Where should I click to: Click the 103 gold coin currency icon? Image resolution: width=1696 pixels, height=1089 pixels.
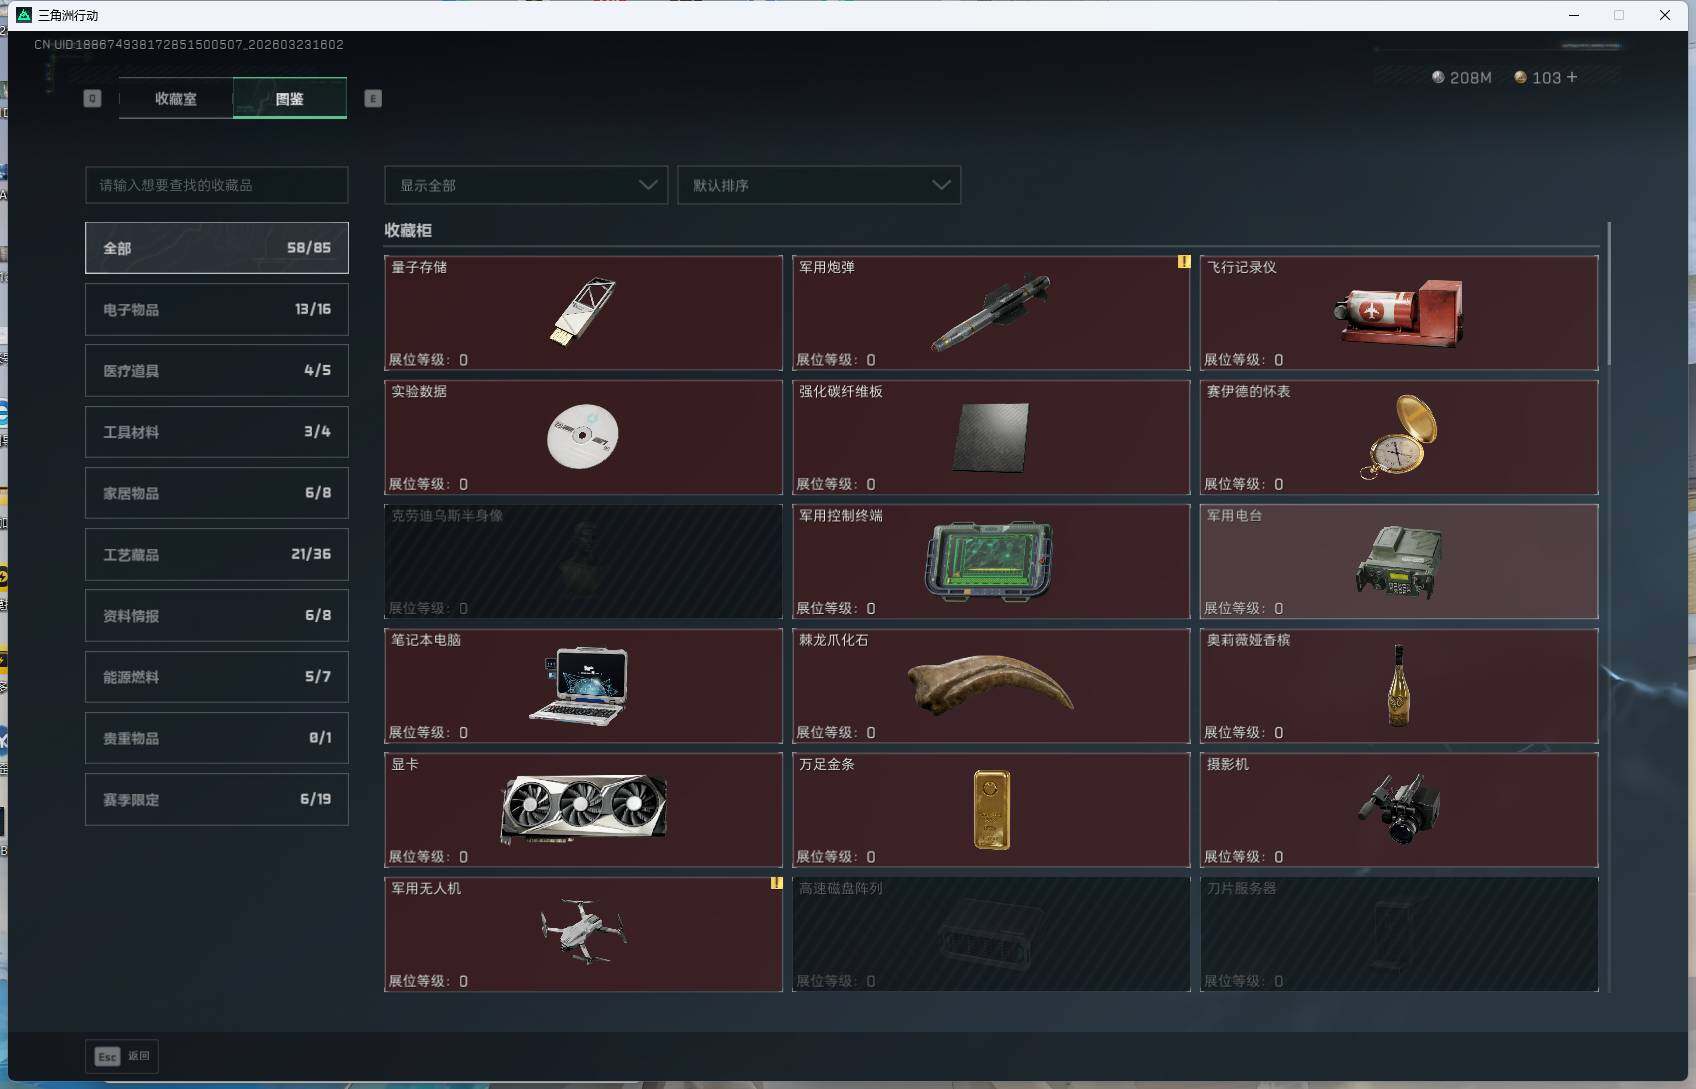[x=1520, y=77]
